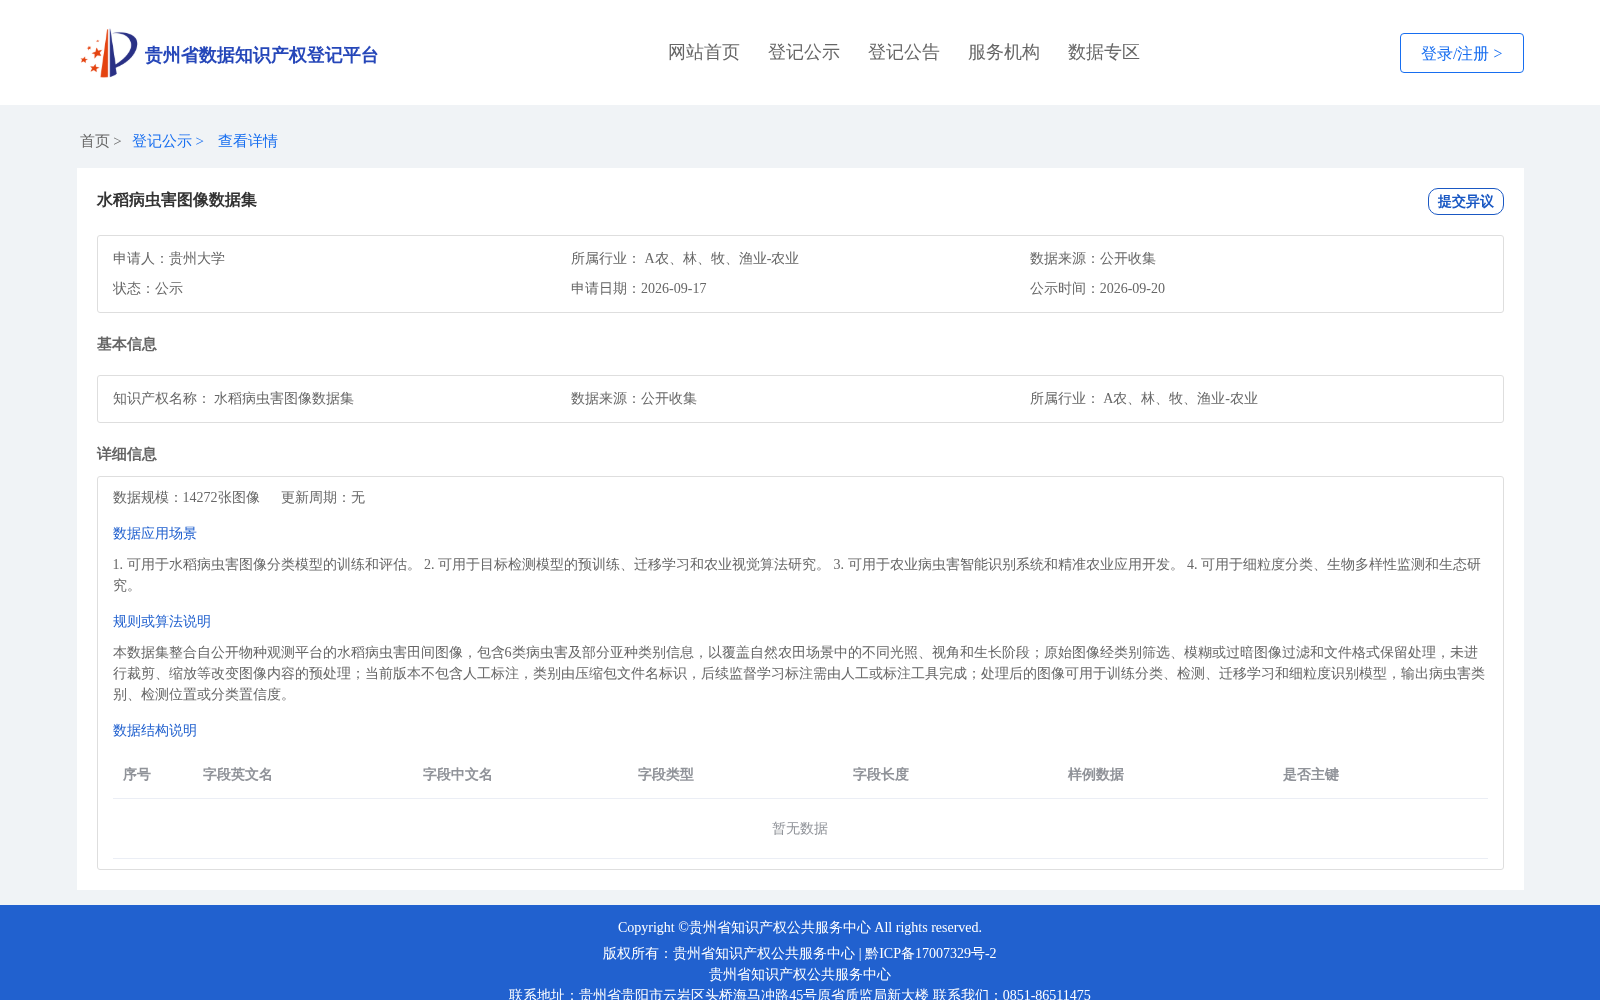Image resolution: width=1600 pixels, height=1000 pixels.
Task: Go back to 首页 via the breadcrumb
Action: 95,141
